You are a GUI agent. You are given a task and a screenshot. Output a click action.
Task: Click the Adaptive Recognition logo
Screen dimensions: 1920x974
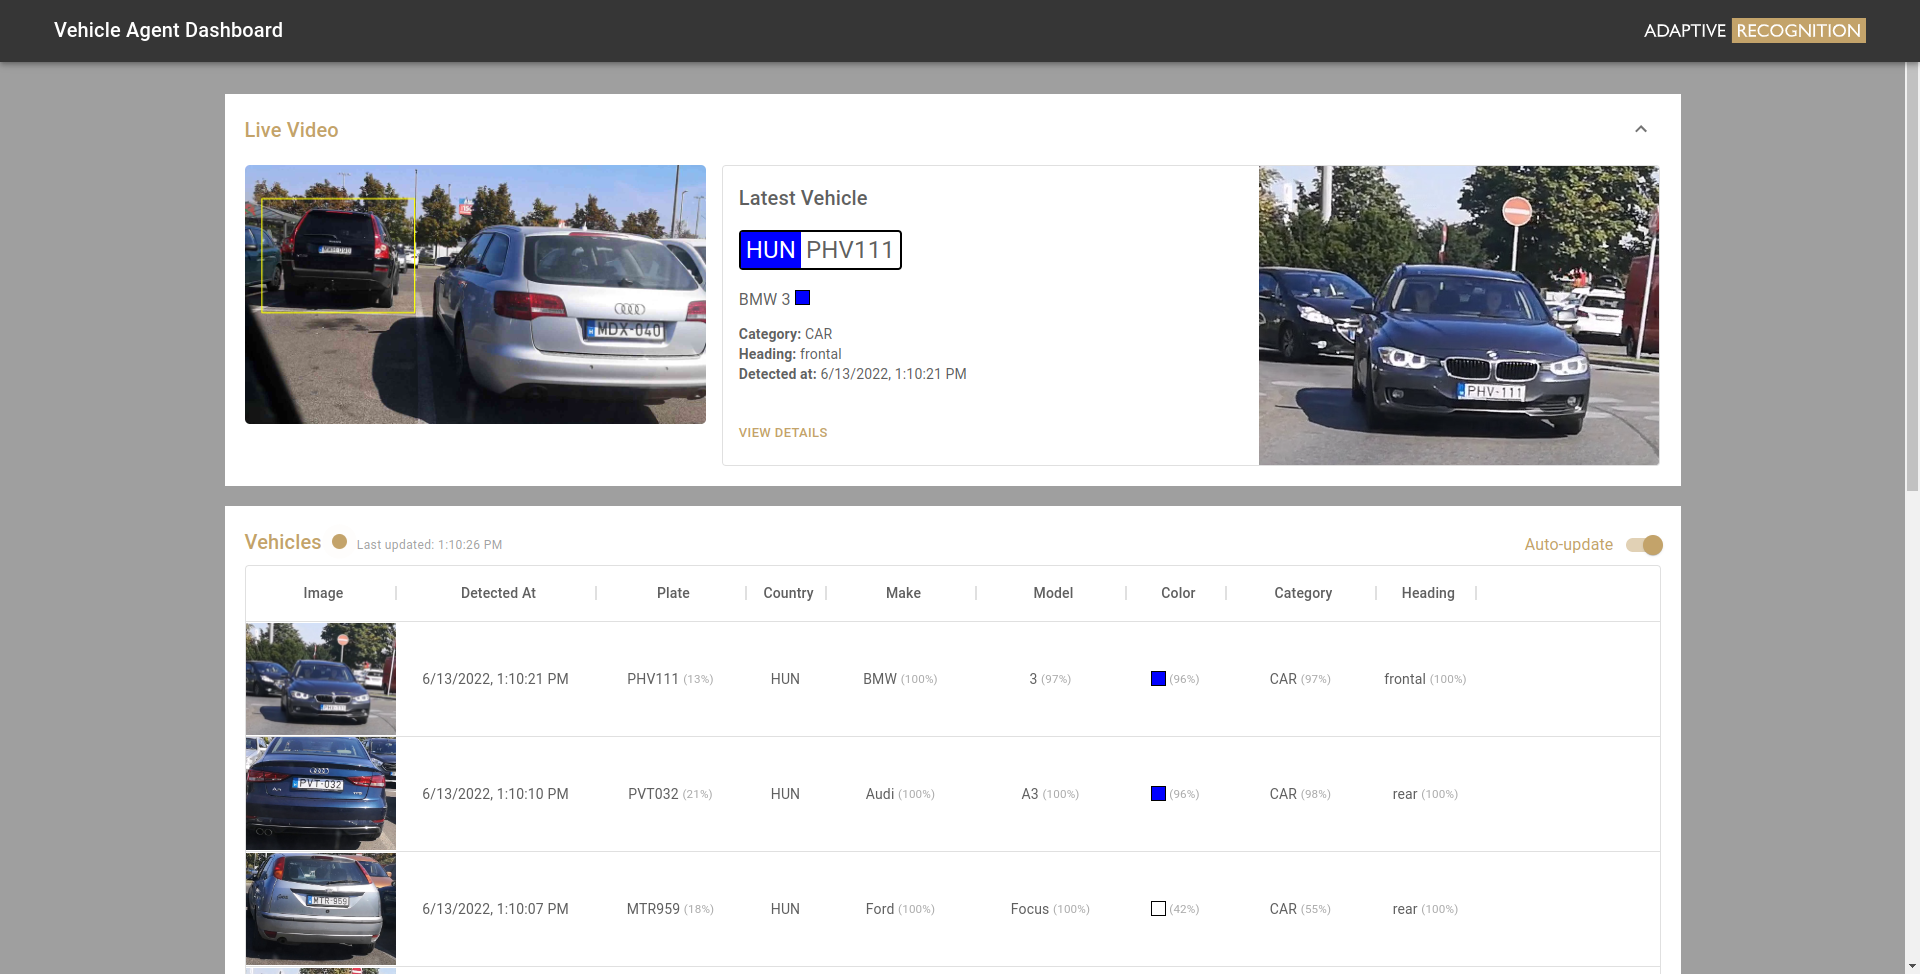pos(1754,31)
